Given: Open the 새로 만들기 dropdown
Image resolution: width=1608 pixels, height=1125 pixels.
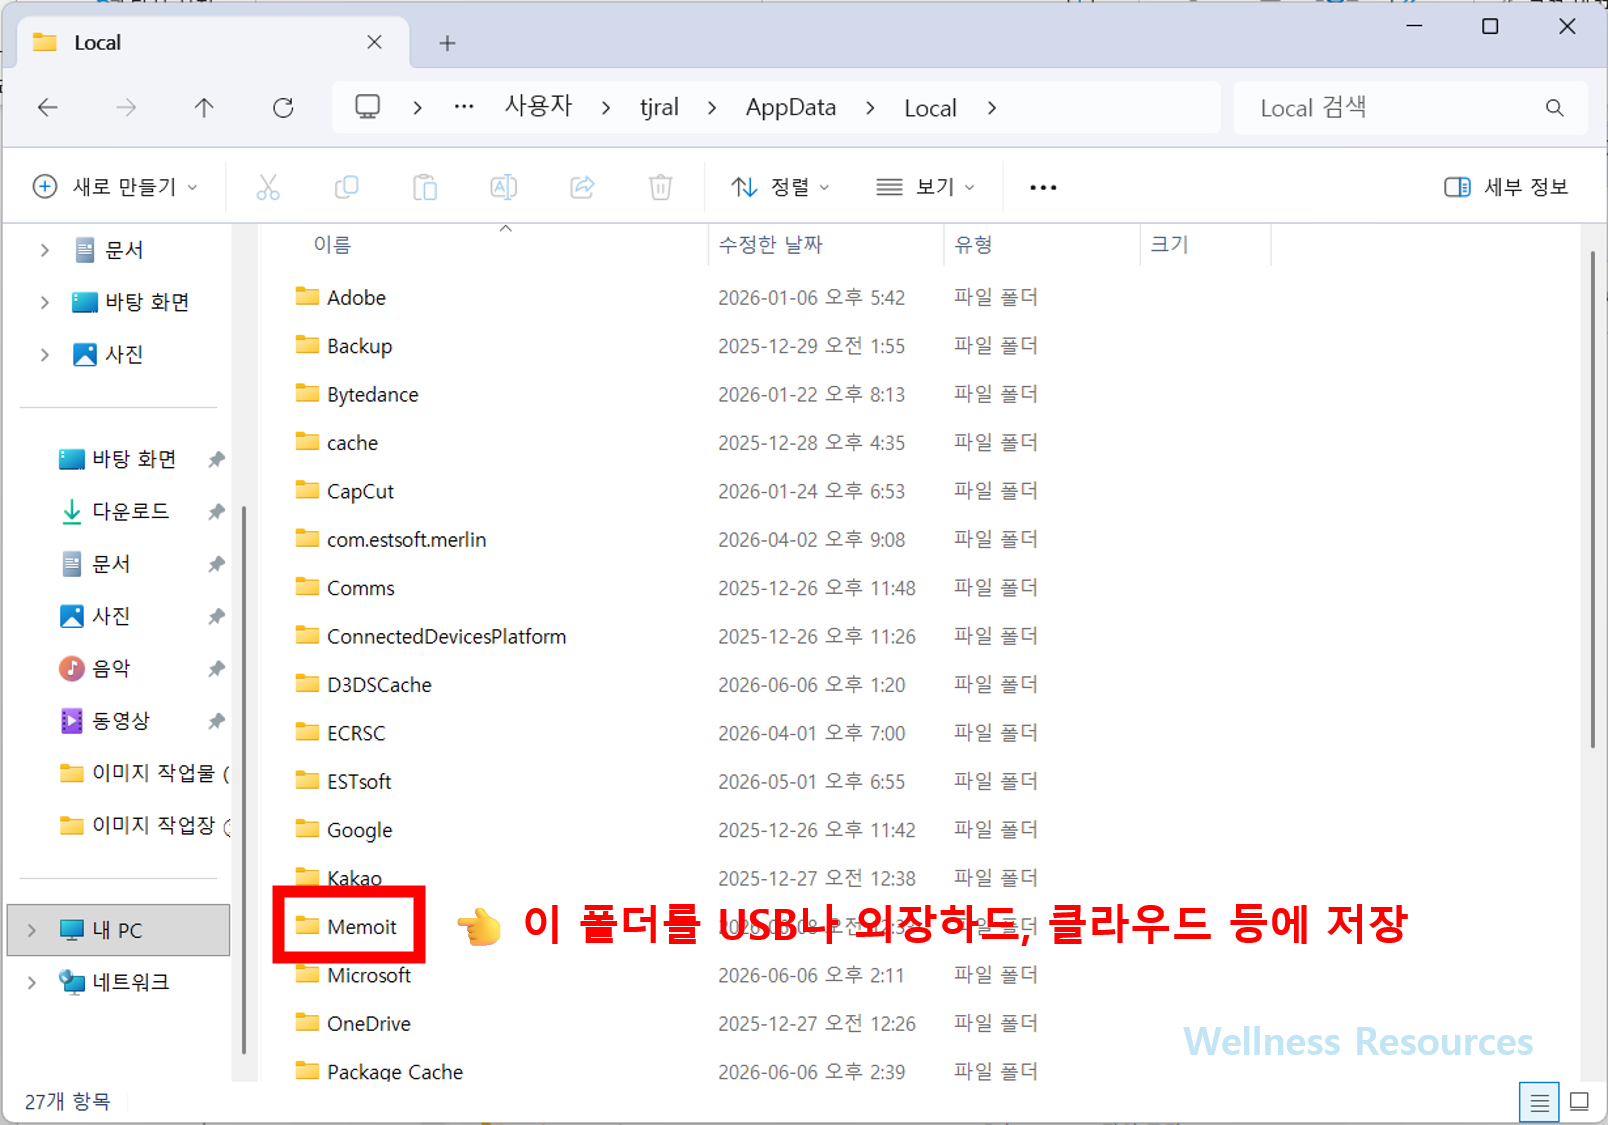Looking at the screenshot, I should point(115,187).
